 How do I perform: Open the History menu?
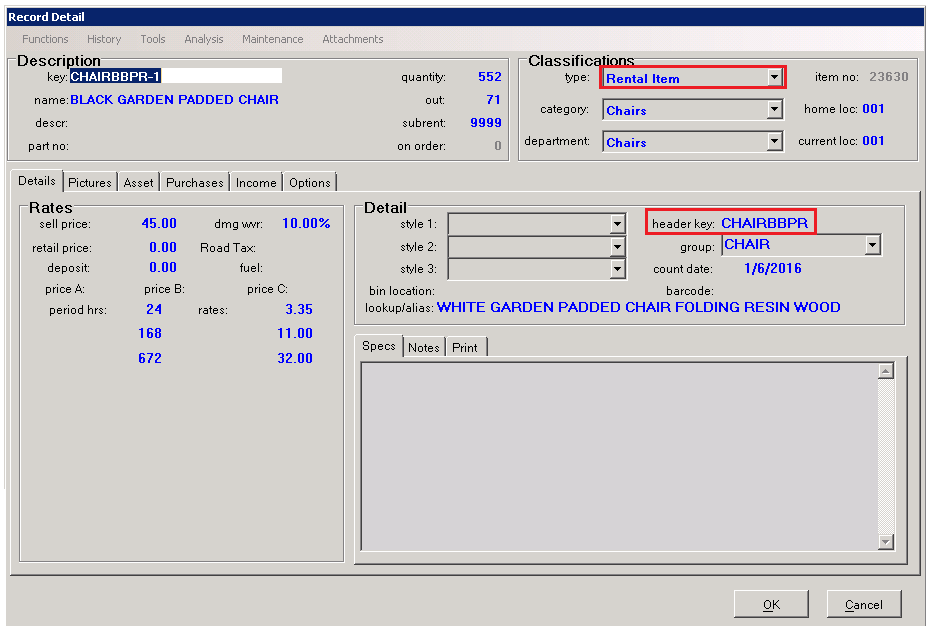point(104,39)
